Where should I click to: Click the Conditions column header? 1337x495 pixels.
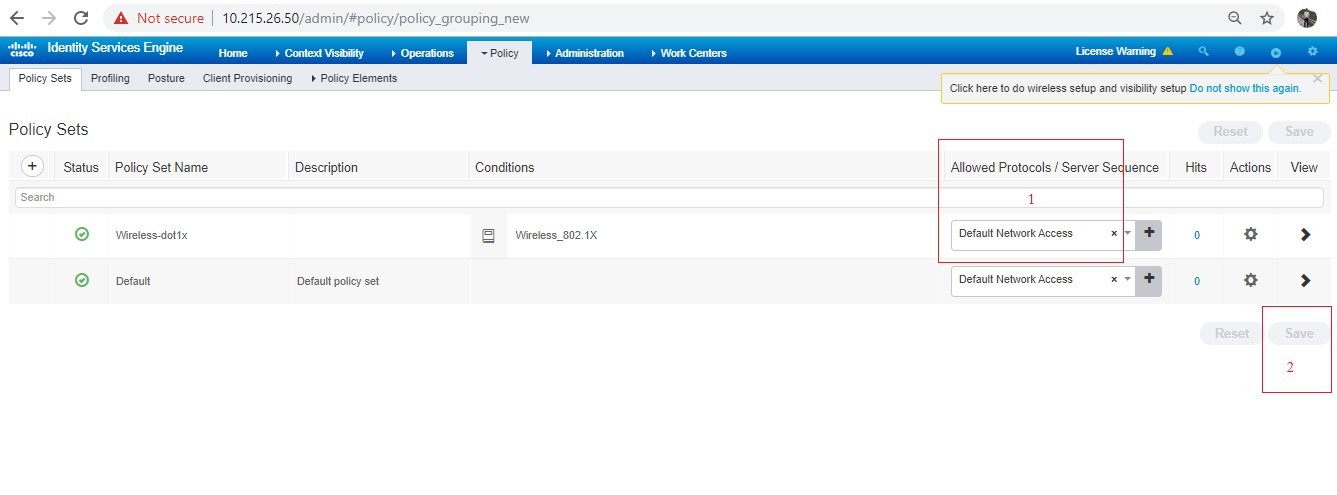click(x=504, y=167)
